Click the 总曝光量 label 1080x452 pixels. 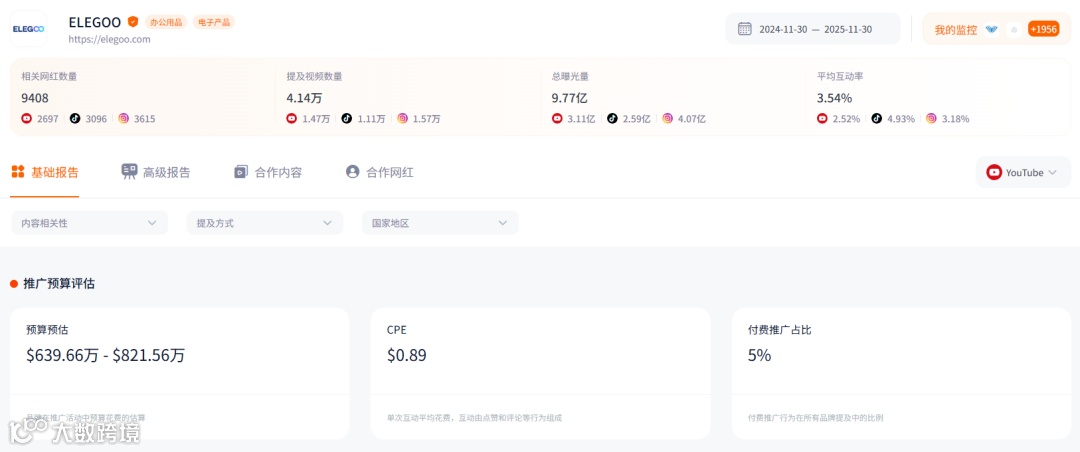[570, 76]
